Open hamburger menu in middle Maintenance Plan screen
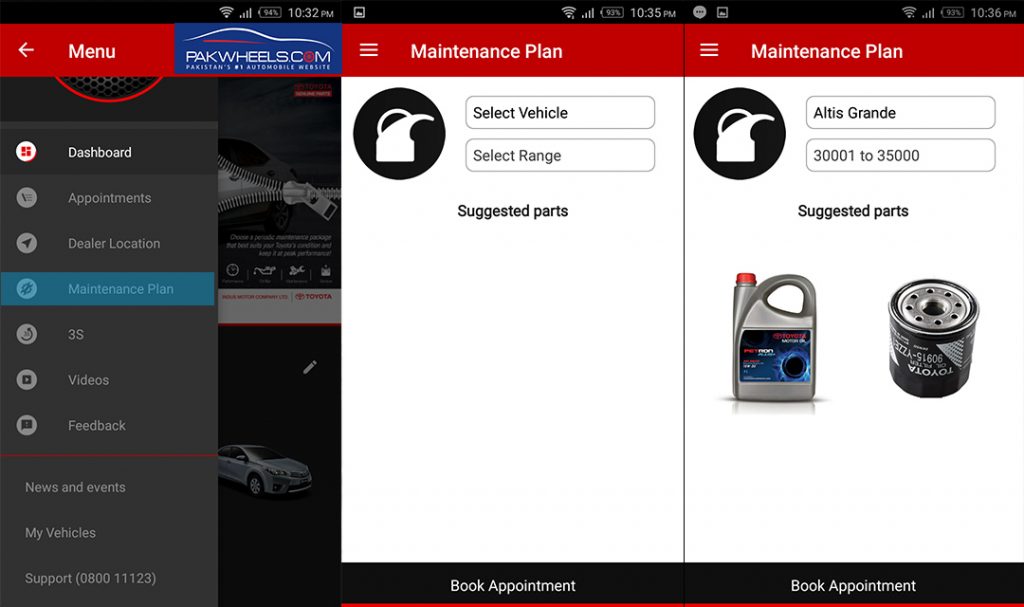 (368, 50)
